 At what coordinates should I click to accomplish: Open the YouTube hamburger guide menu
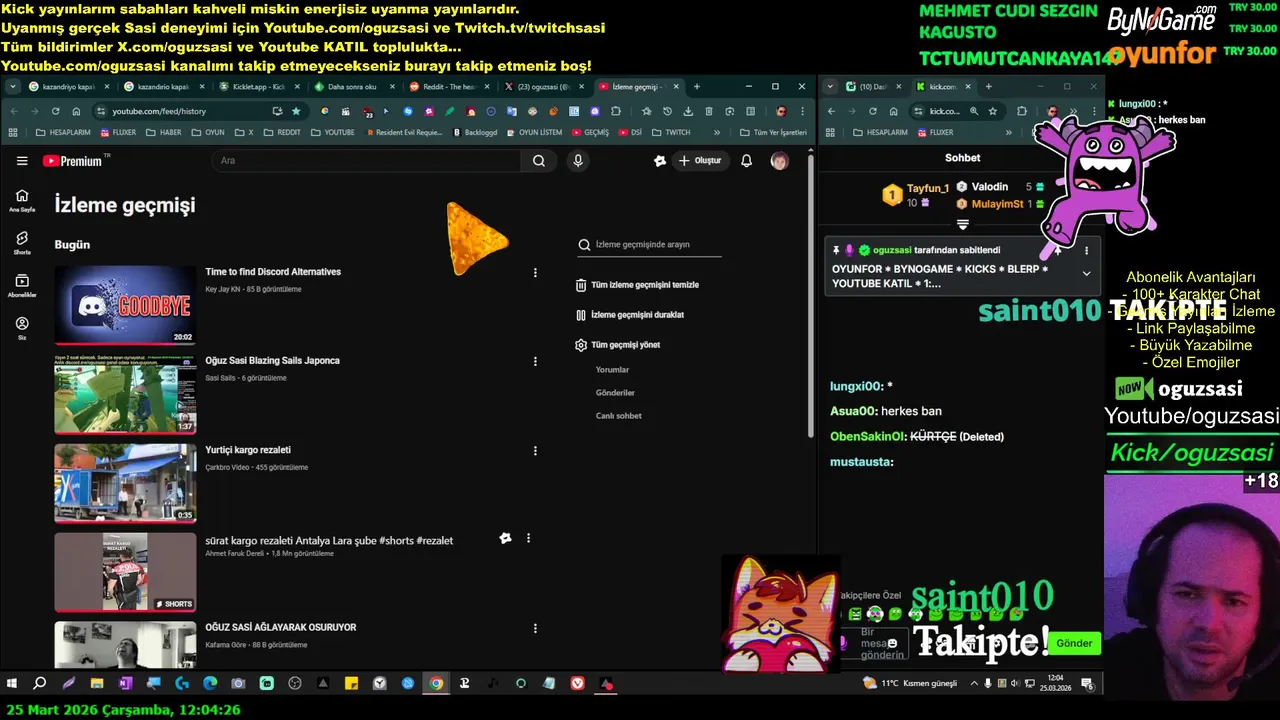pos(22,161)
